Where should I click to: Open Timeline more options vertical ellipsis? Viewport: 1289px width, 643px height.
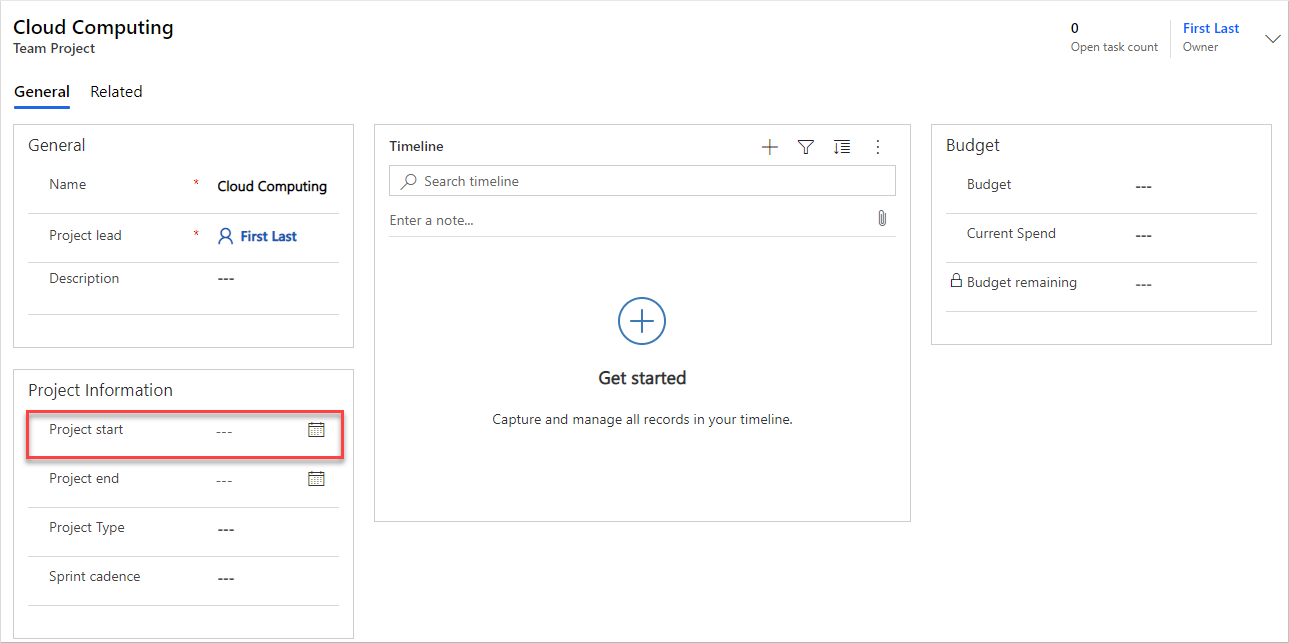(878, 147)
